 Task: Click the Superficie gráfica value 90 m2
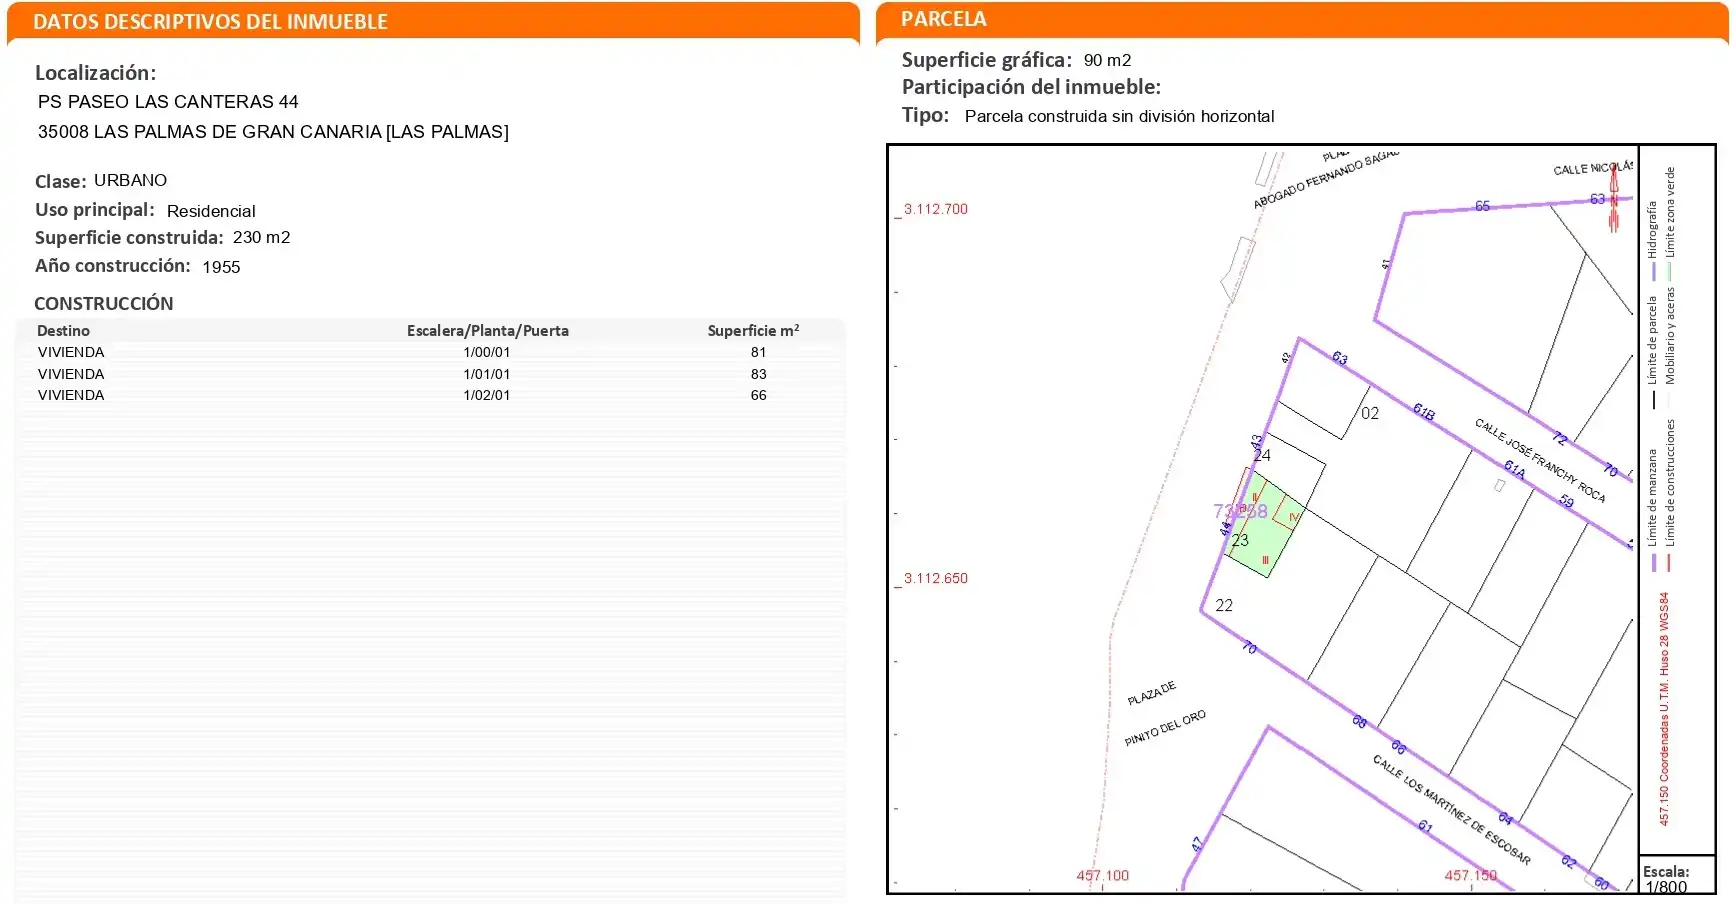[1107, 60]
